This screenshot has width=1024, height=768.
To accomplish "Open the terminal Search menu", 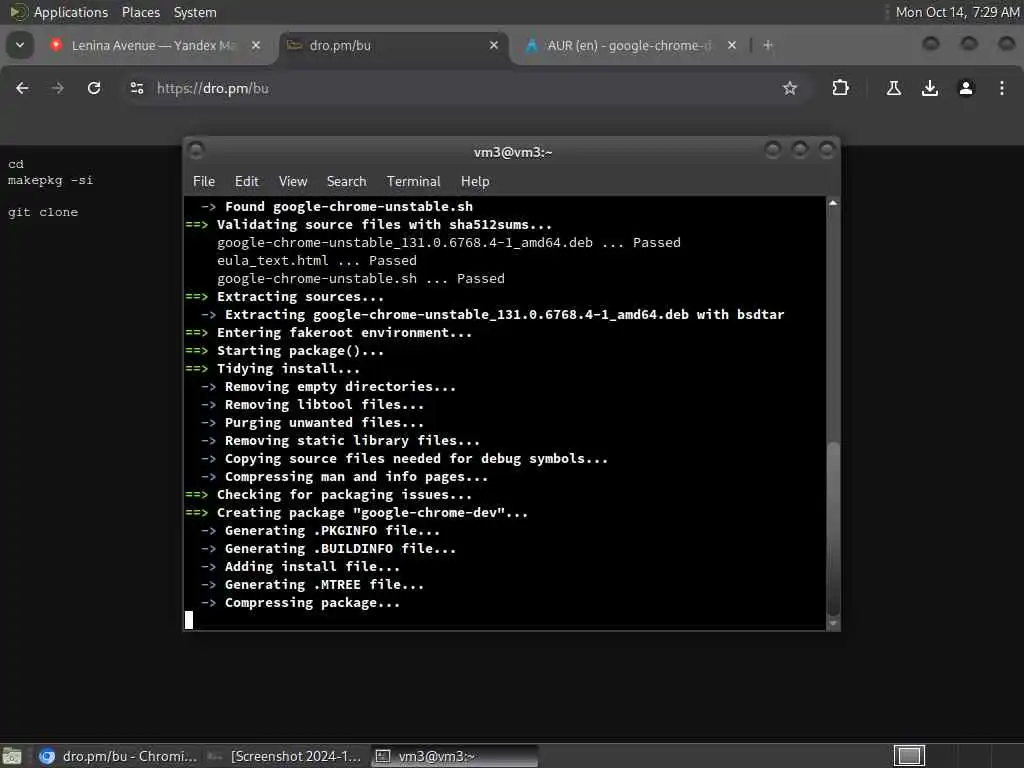I will click(346, 182).
